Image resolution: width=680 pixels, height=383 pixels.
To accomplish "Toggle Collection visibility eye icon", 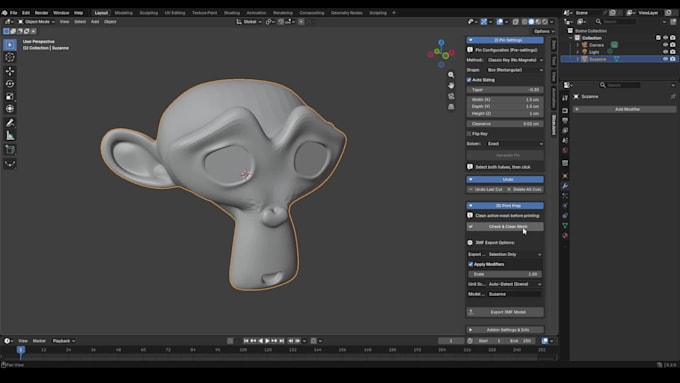I will [x=665, y=38].
